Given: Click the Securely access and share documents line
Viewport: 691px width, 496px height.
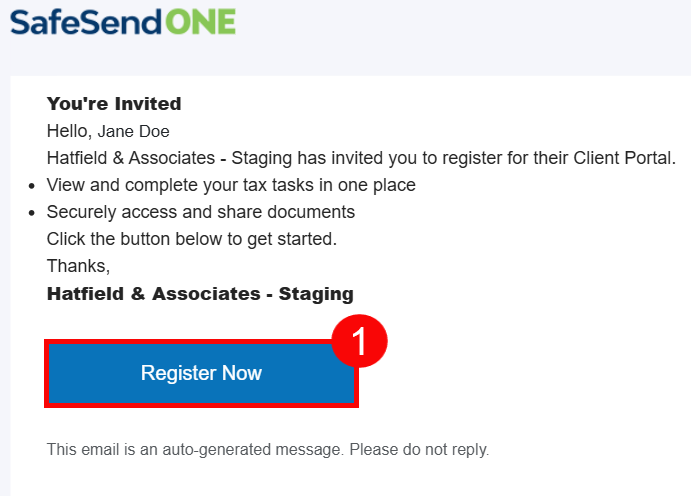Looking at the screenshot, I should [201, 212].
